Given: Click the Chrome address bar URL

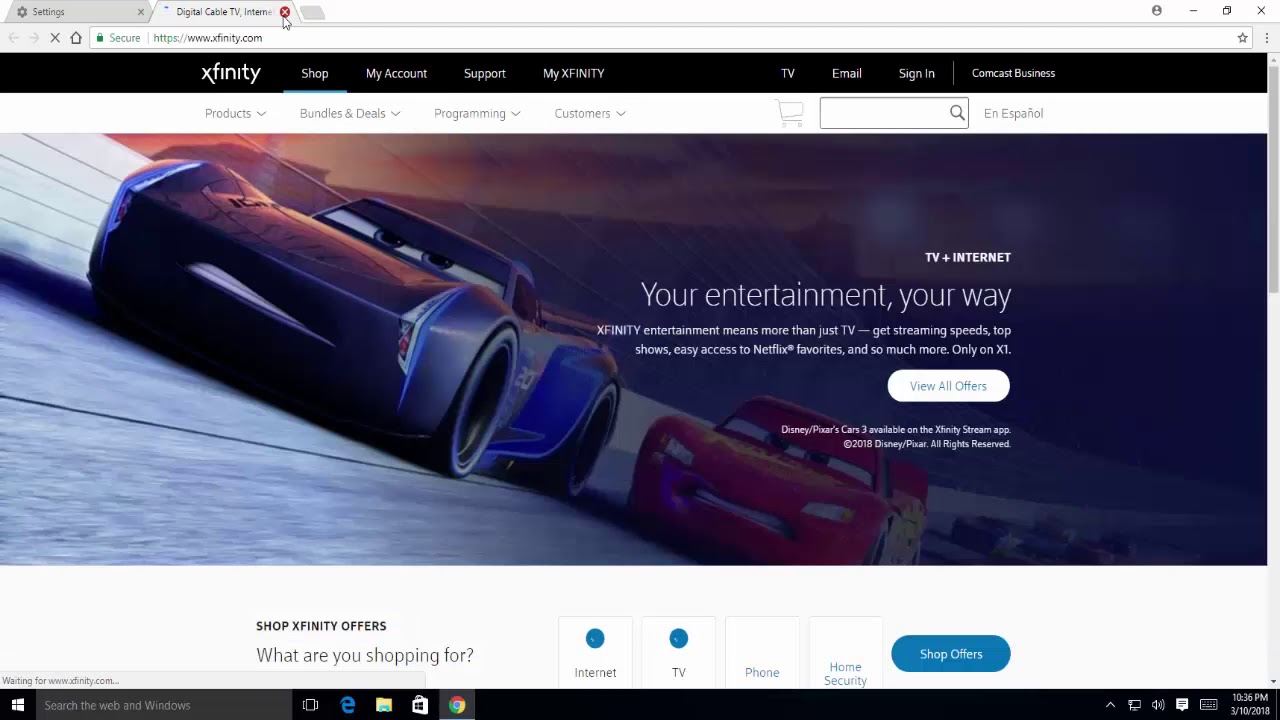Looking at the screenshot, I should click(x=208, y=38).
